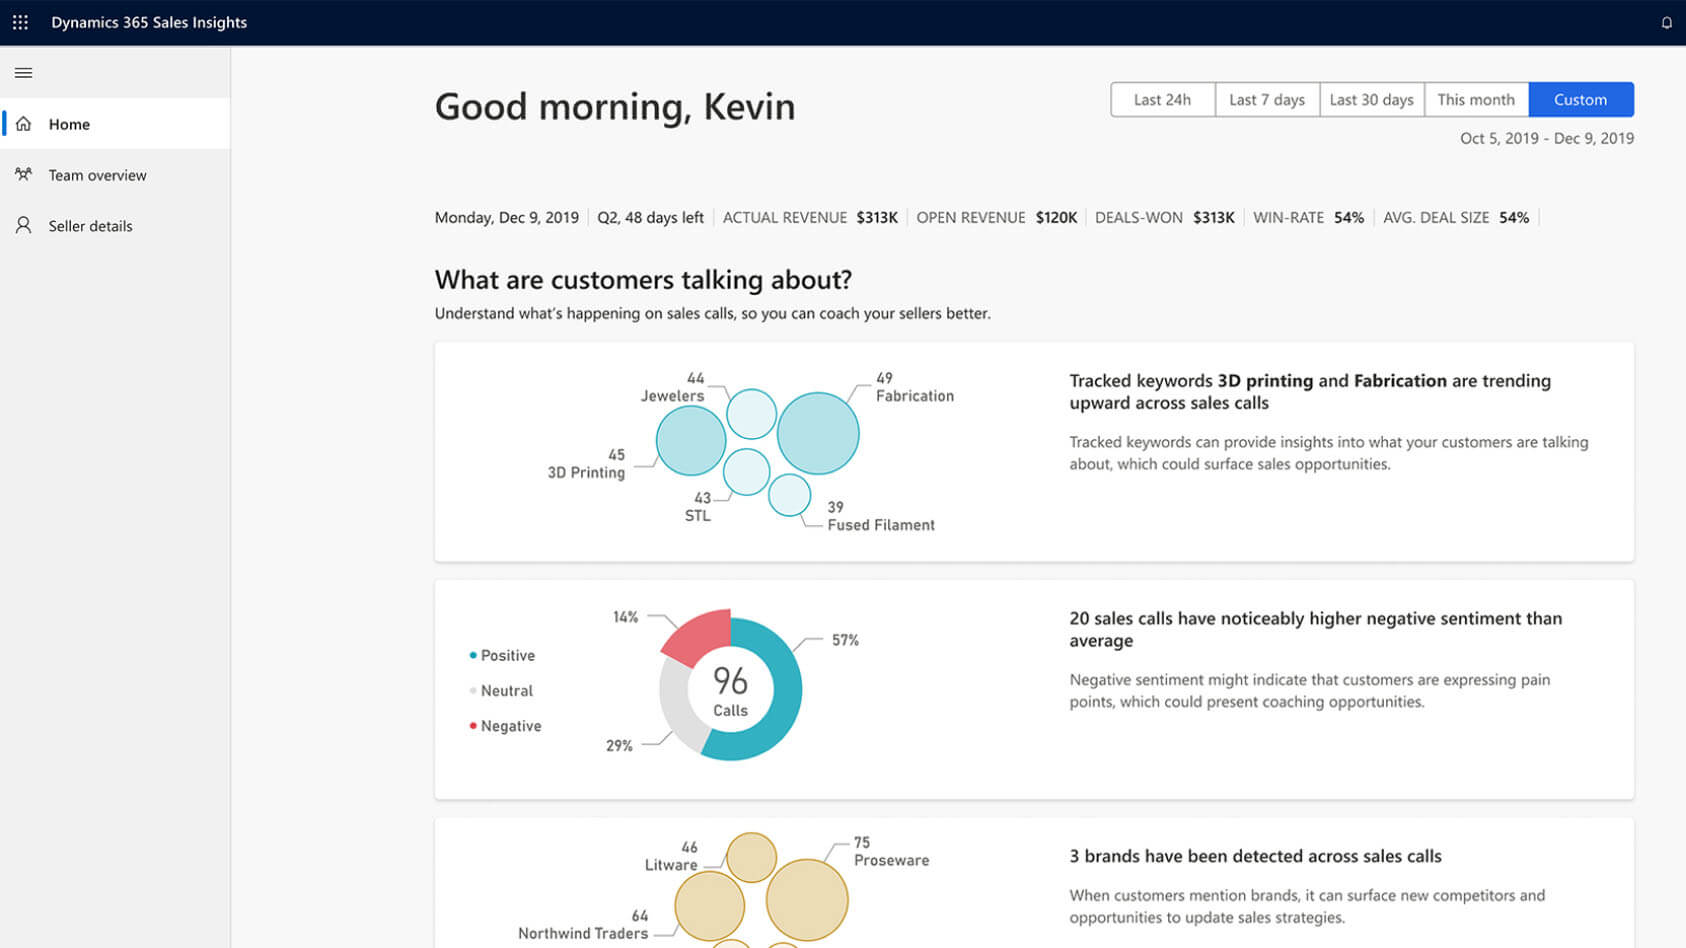1686x948 pixels.
Task: Click the 57% positive percentage label
Action: [x=845, y=640]
